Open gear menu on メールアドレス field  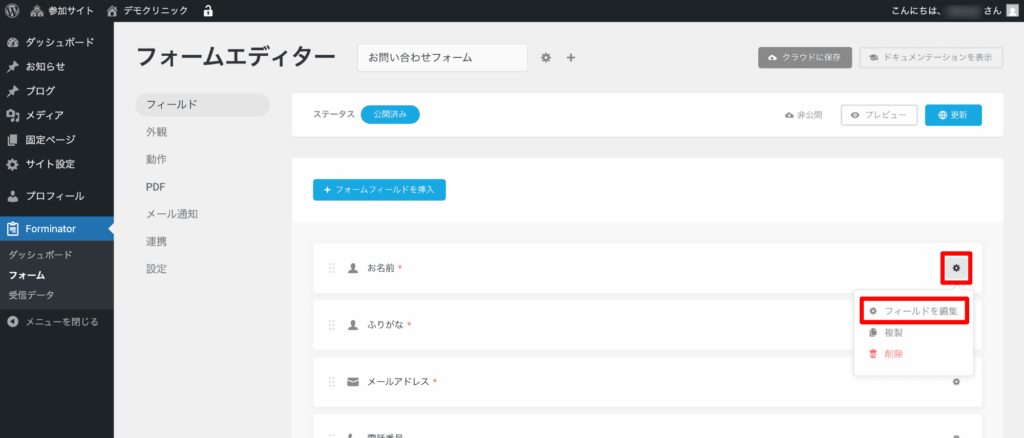click(956, 381)
